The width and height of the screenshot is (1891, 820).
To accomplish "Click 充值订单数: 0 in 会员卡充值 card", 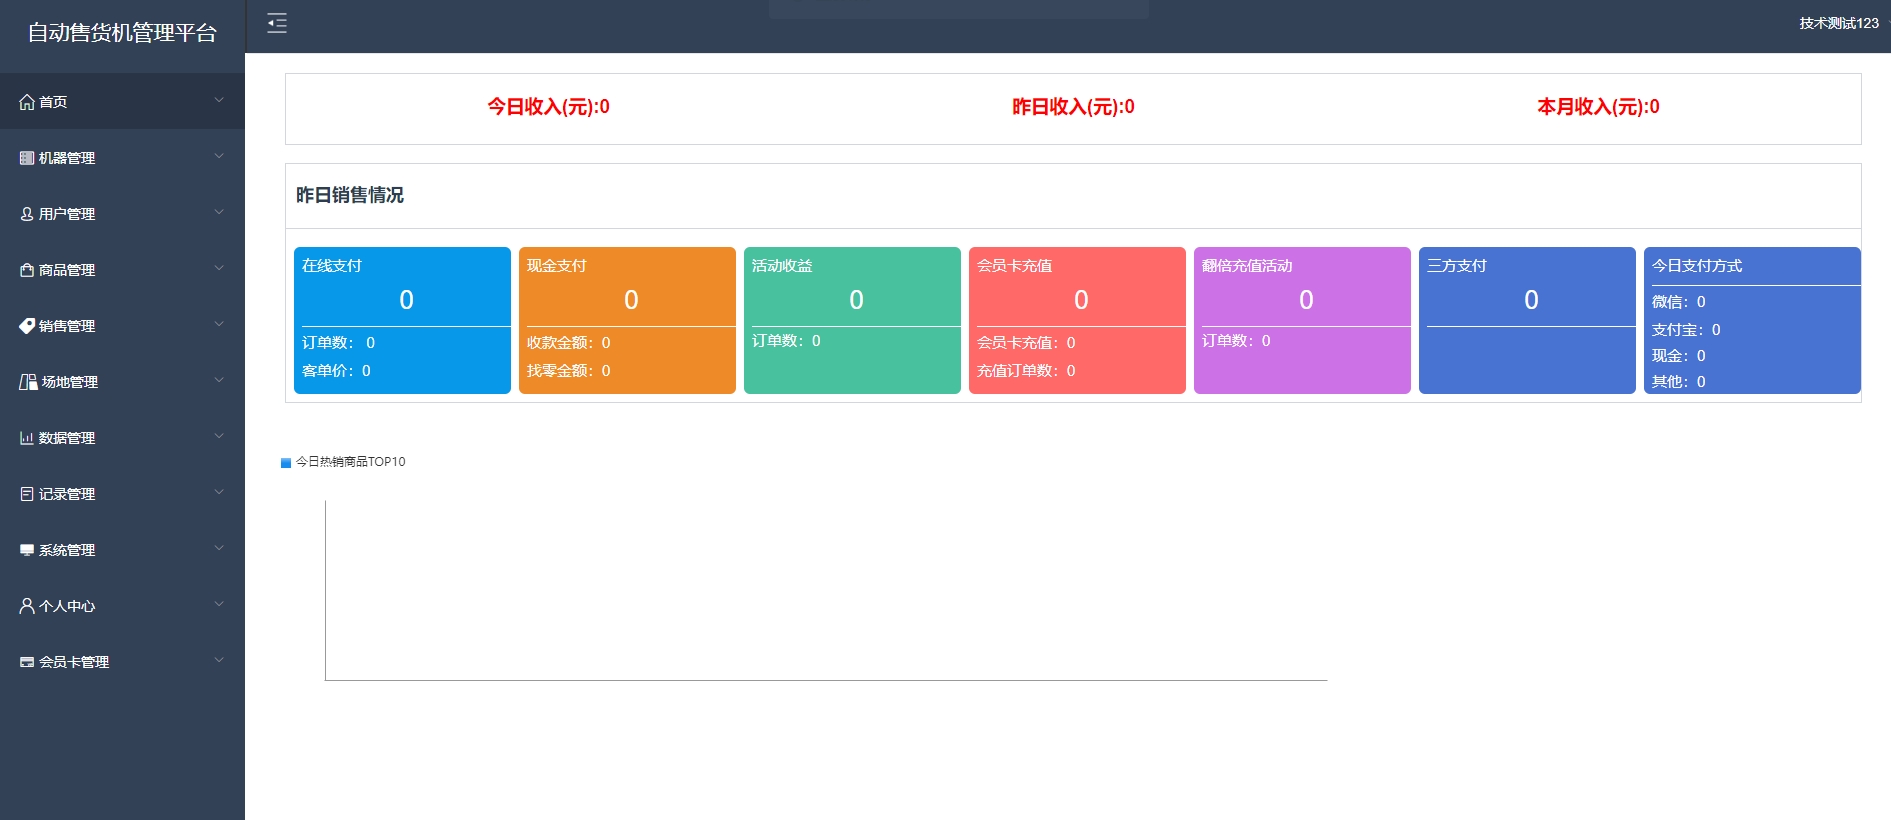I will [1026, 371].
